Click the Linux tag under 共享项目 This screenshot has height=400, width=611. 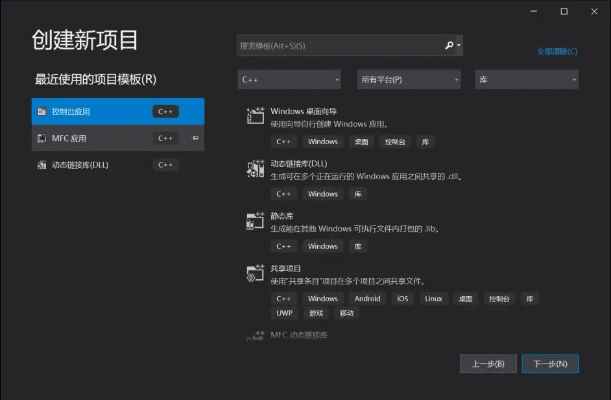433,299
